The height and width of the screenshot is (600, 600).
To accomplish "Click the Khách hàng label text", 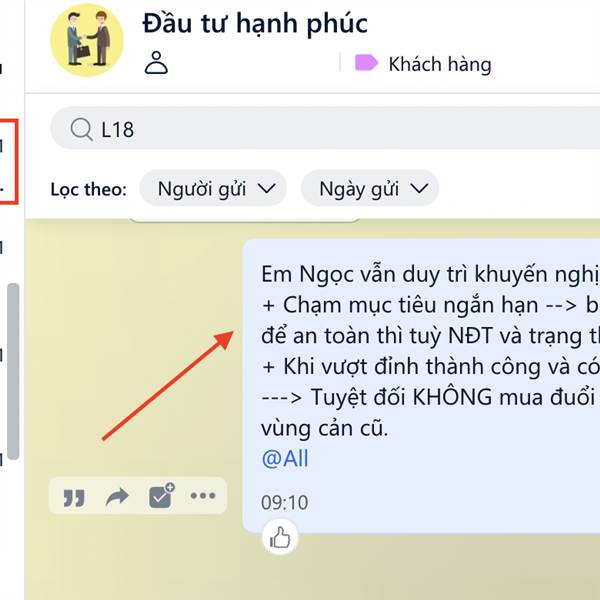I will click(440, 64).
